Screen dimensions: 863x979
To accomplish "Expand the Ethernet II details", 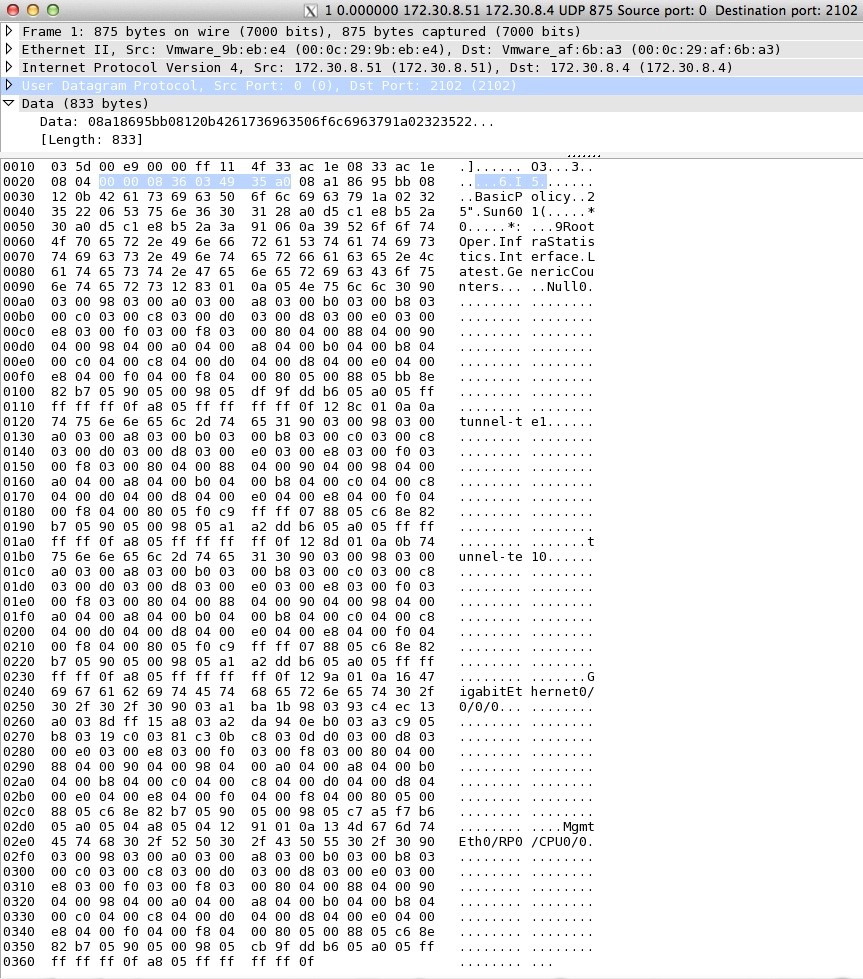I will [10, 49].
